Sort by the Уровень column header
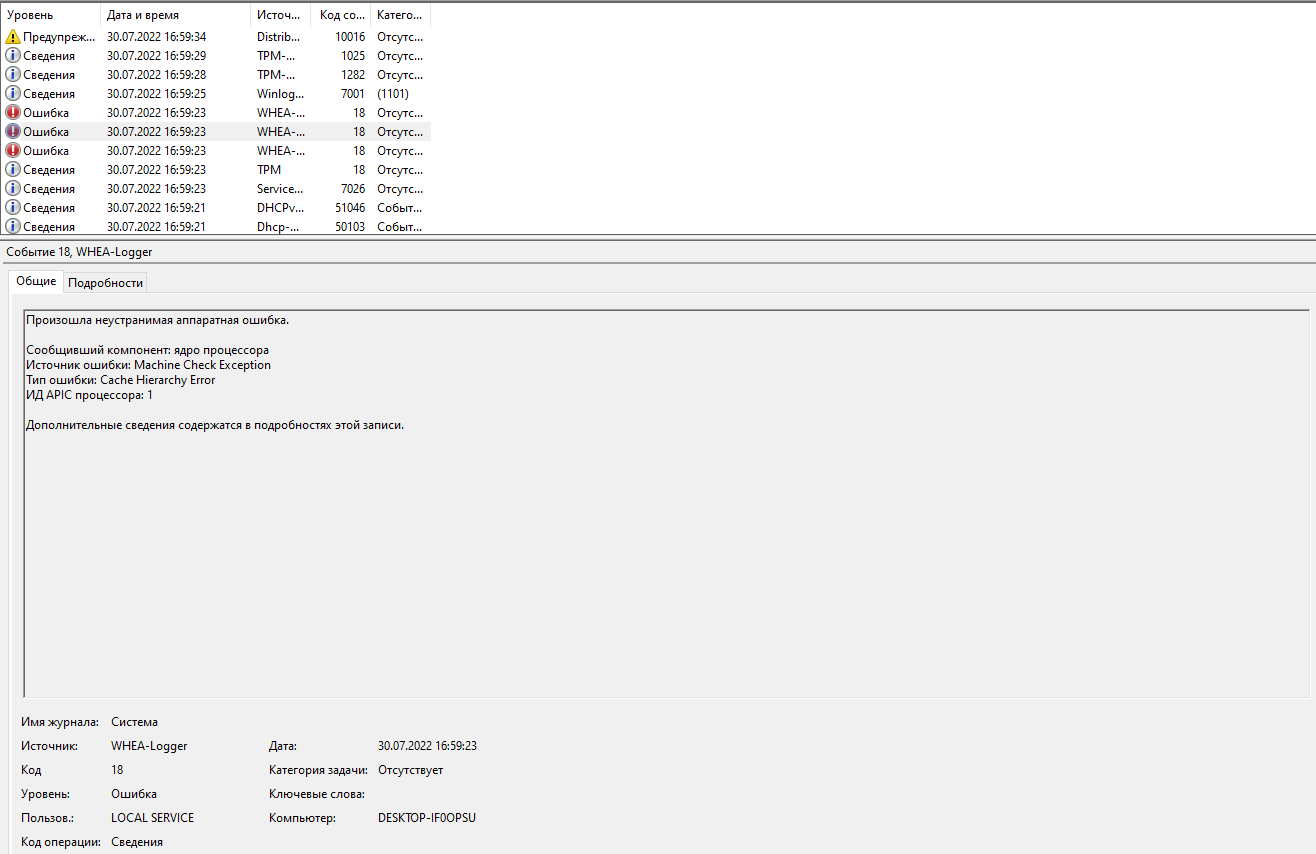 [50, 15]
